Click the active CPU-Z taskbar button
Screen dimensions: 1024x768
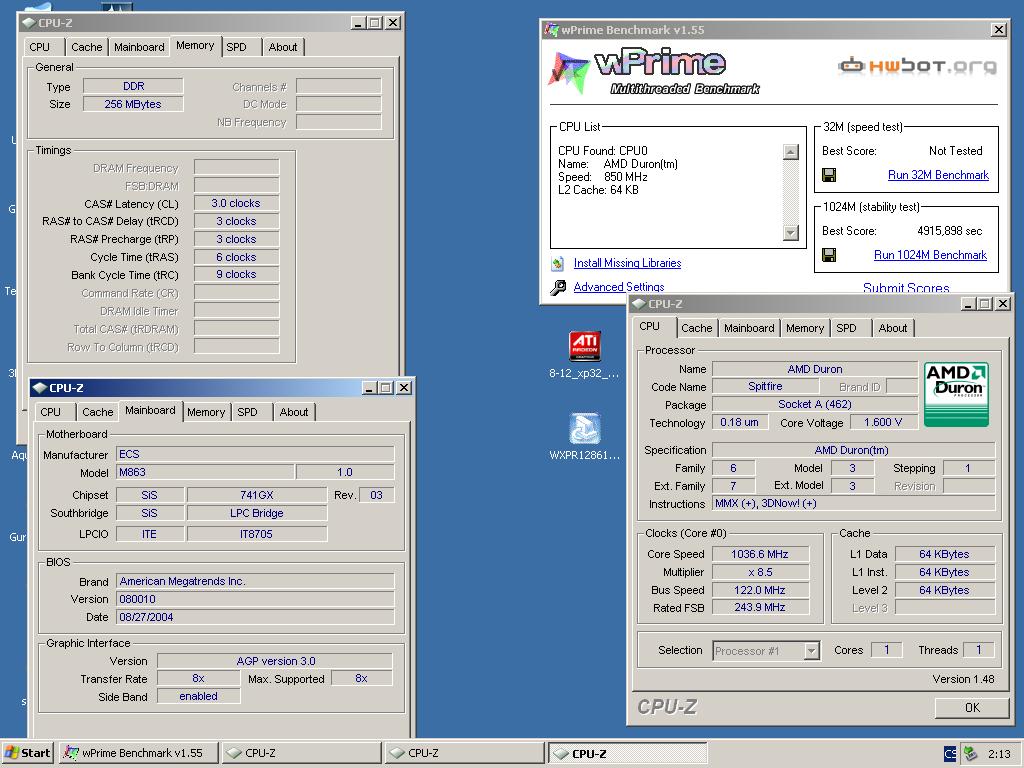point(628,753)
